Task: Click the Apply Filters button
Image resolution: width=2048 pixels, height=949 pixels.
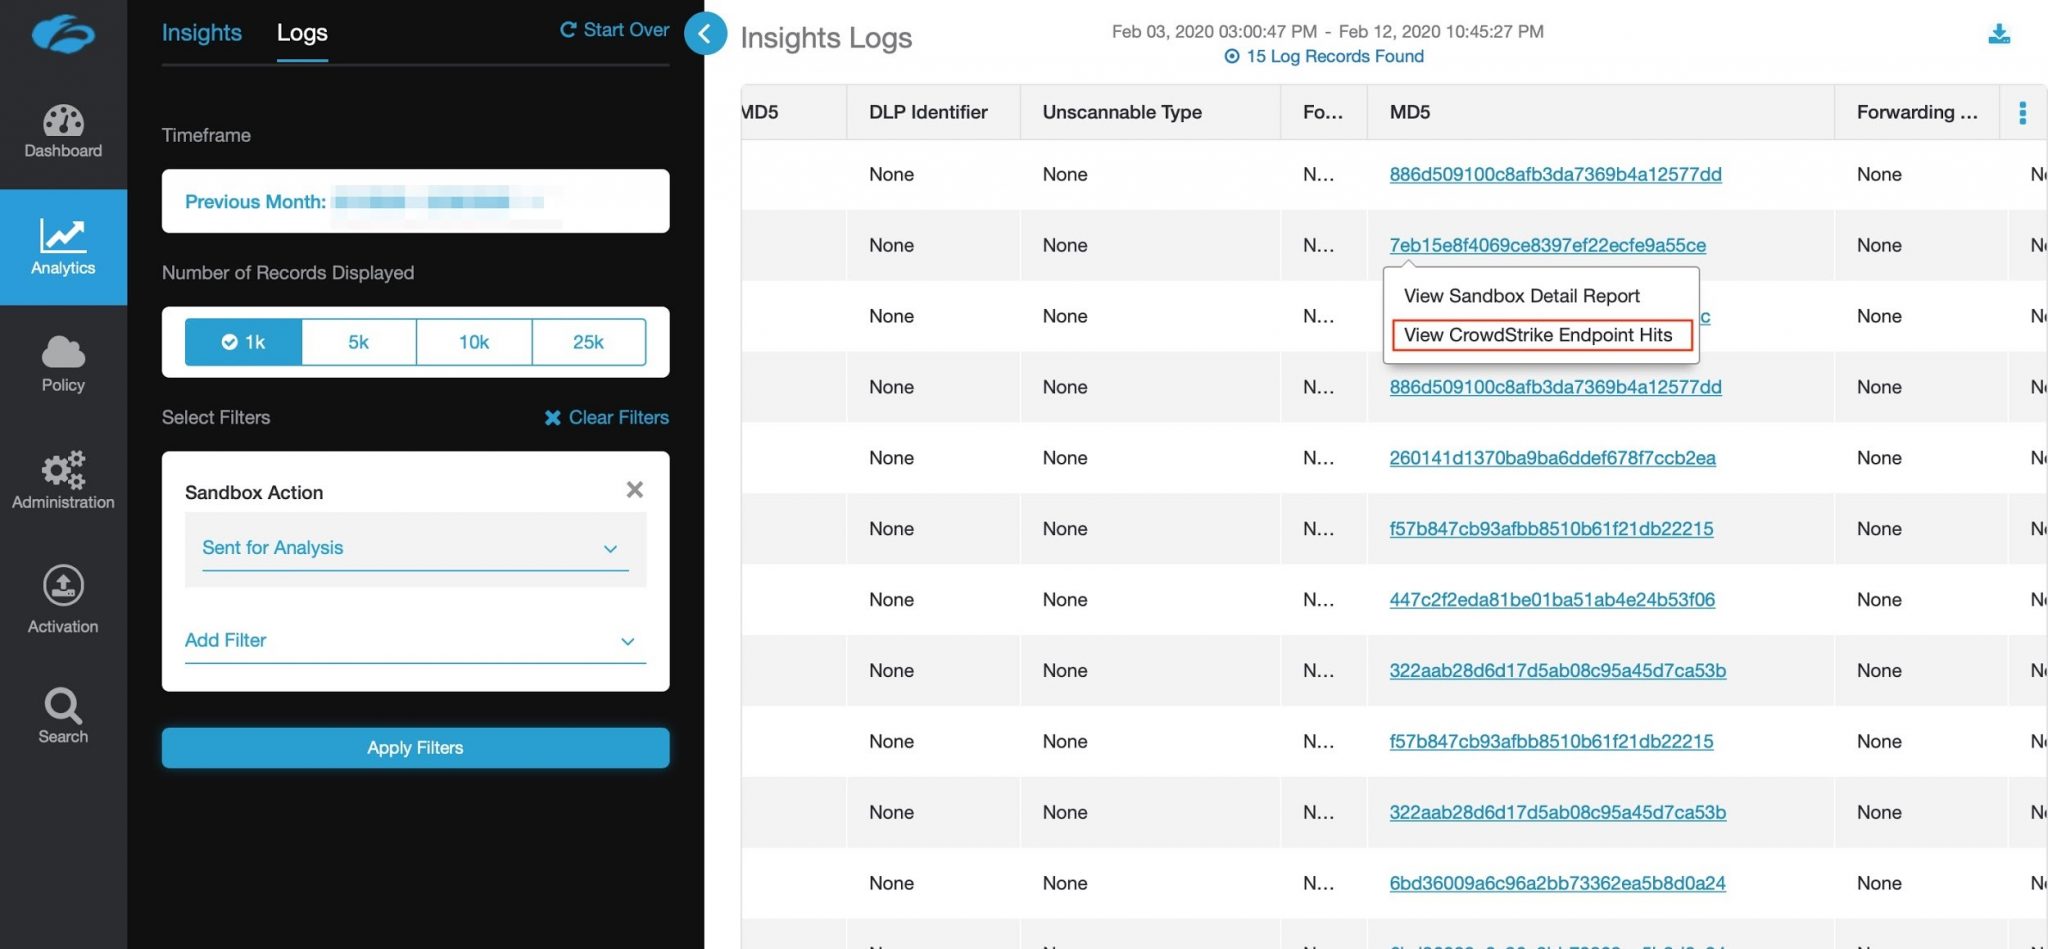Action: 414,747
